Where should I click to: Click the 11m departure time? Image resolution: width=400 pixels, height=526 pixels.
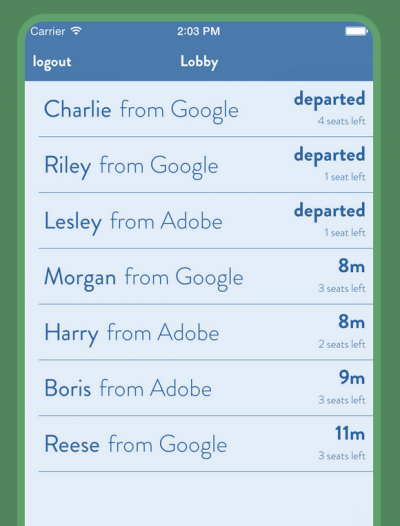click(350, 433)
